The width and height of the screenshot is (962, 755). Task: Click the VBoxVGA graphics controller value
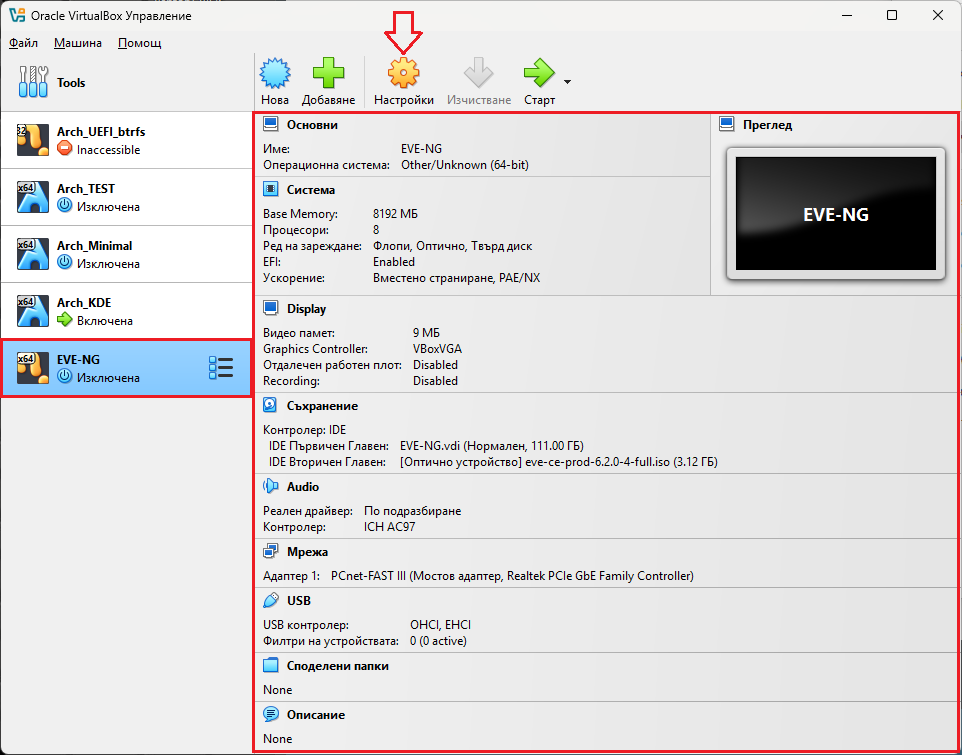click(x=437, y=349)
